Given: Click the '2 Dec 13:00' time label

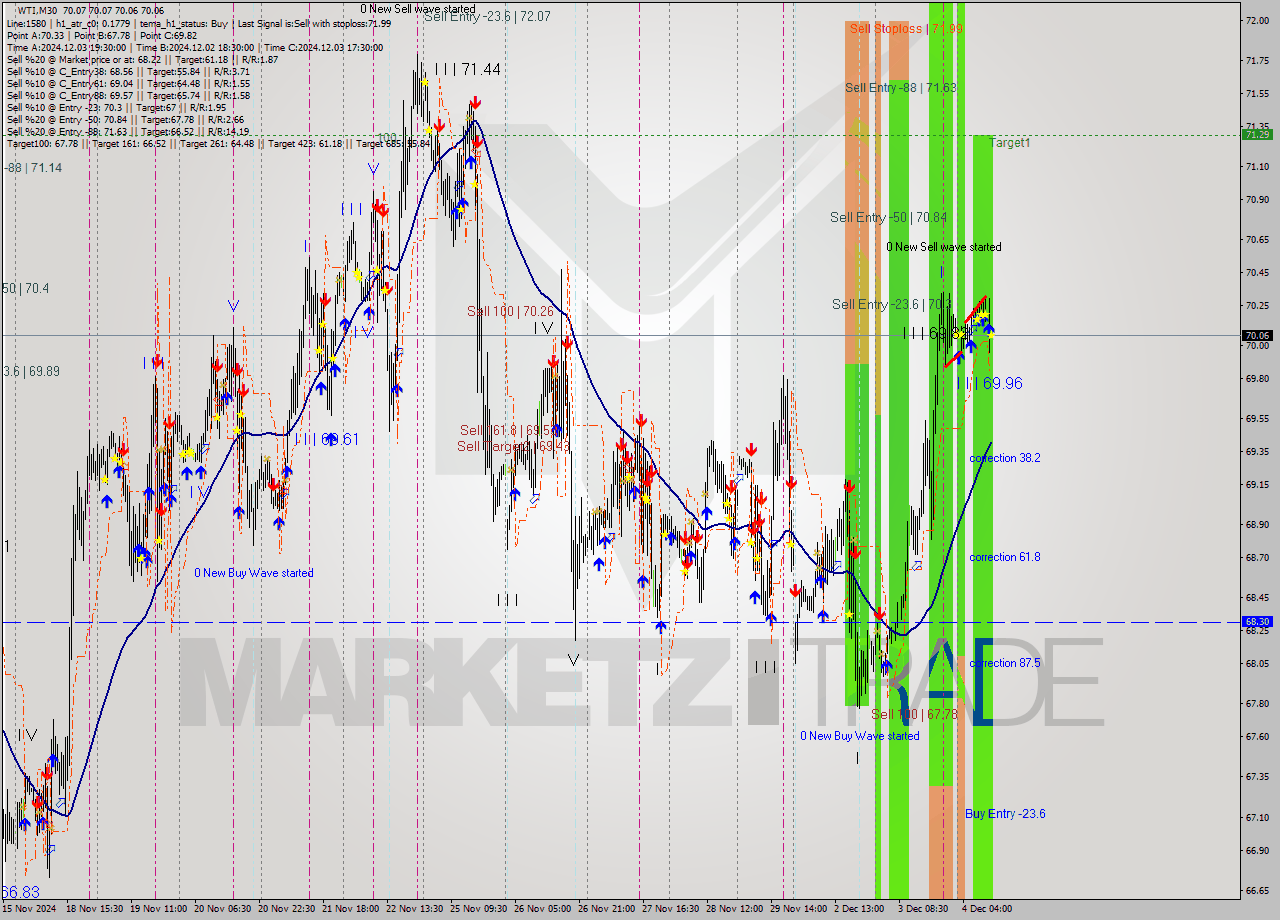Looking at the screenshot, I should [860, 909].
